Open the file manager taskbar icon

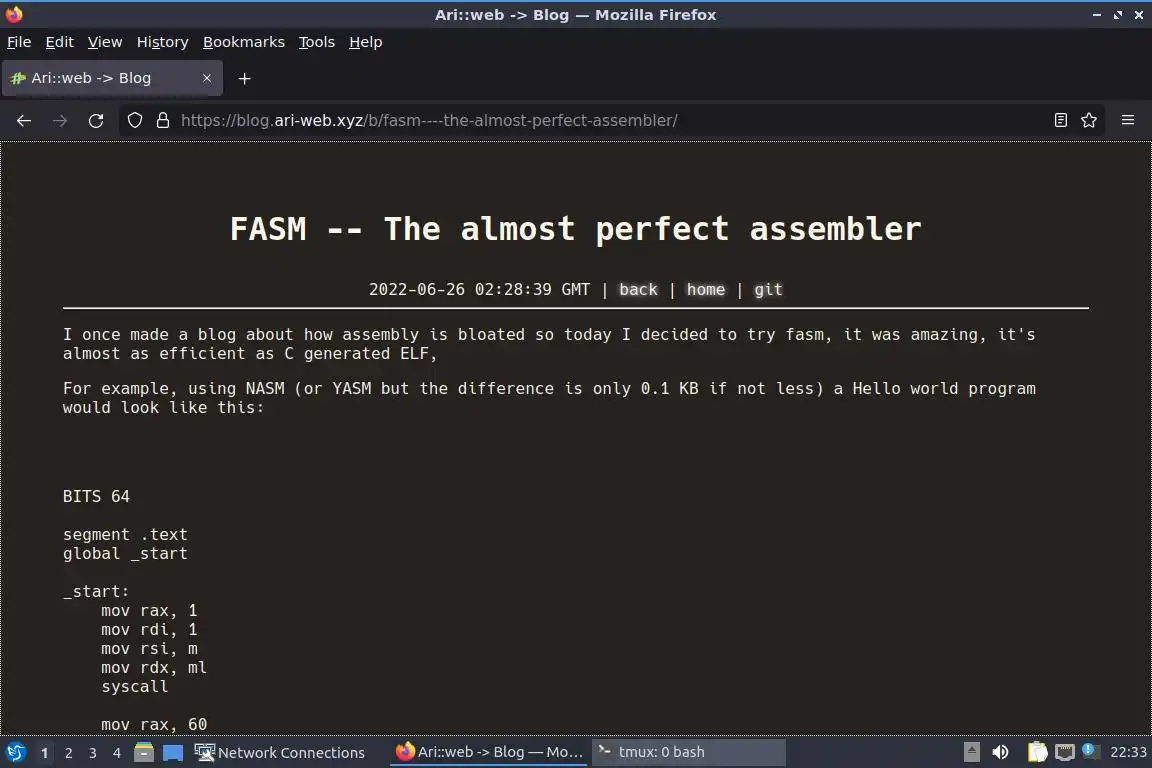(144, 752)
